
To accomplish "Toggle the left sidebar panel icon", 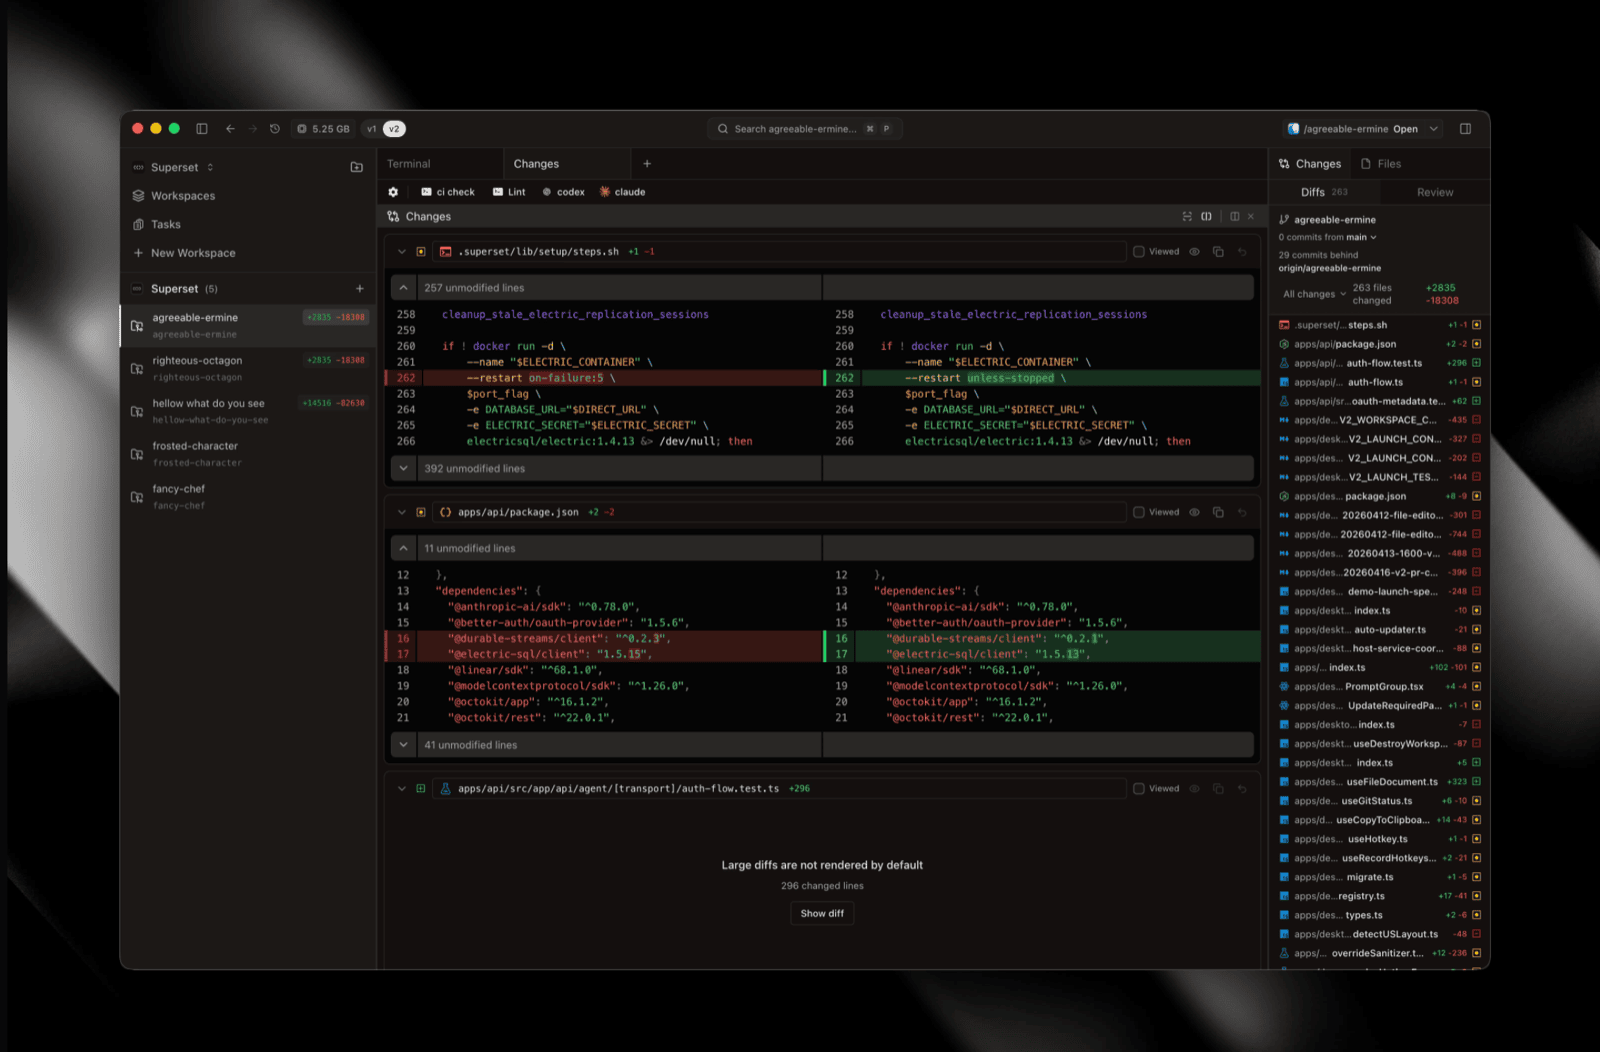I will pos(202,129).
